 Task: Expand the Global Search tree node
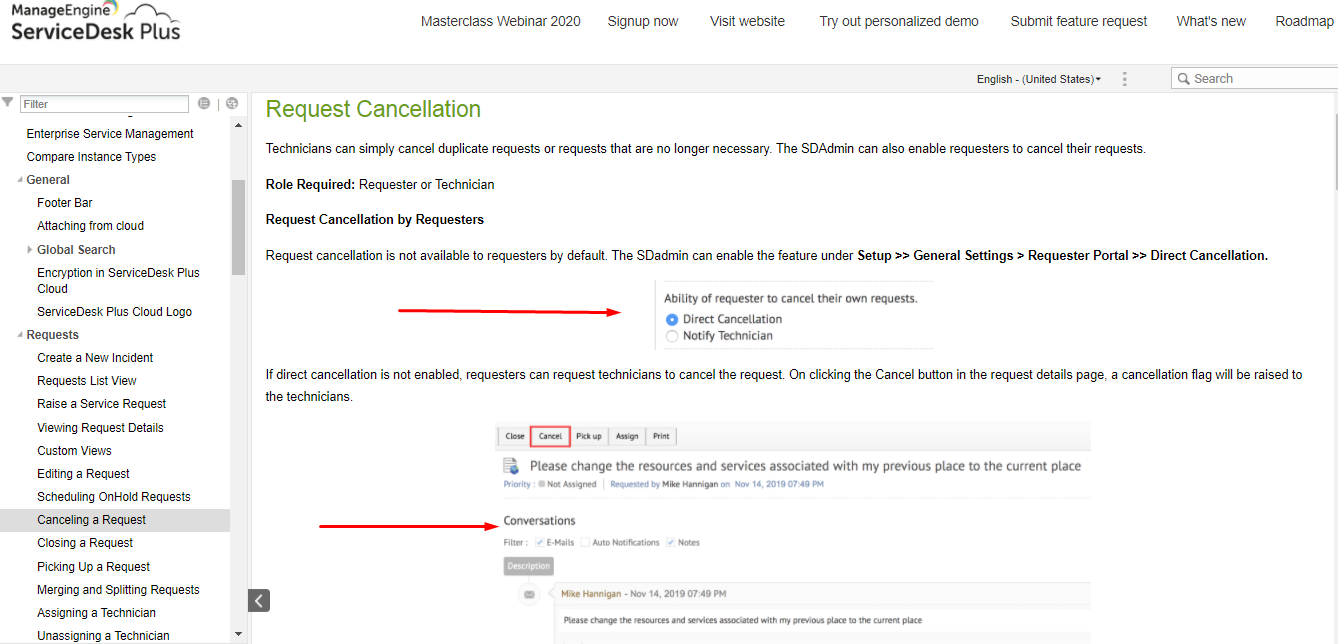pos(30,250)
